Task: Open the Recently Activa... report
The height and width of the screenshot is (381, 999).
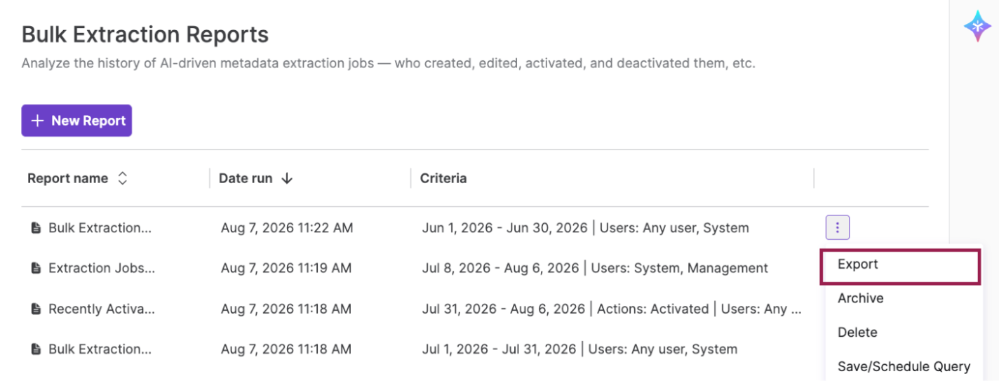Action: tap(102, 309)
